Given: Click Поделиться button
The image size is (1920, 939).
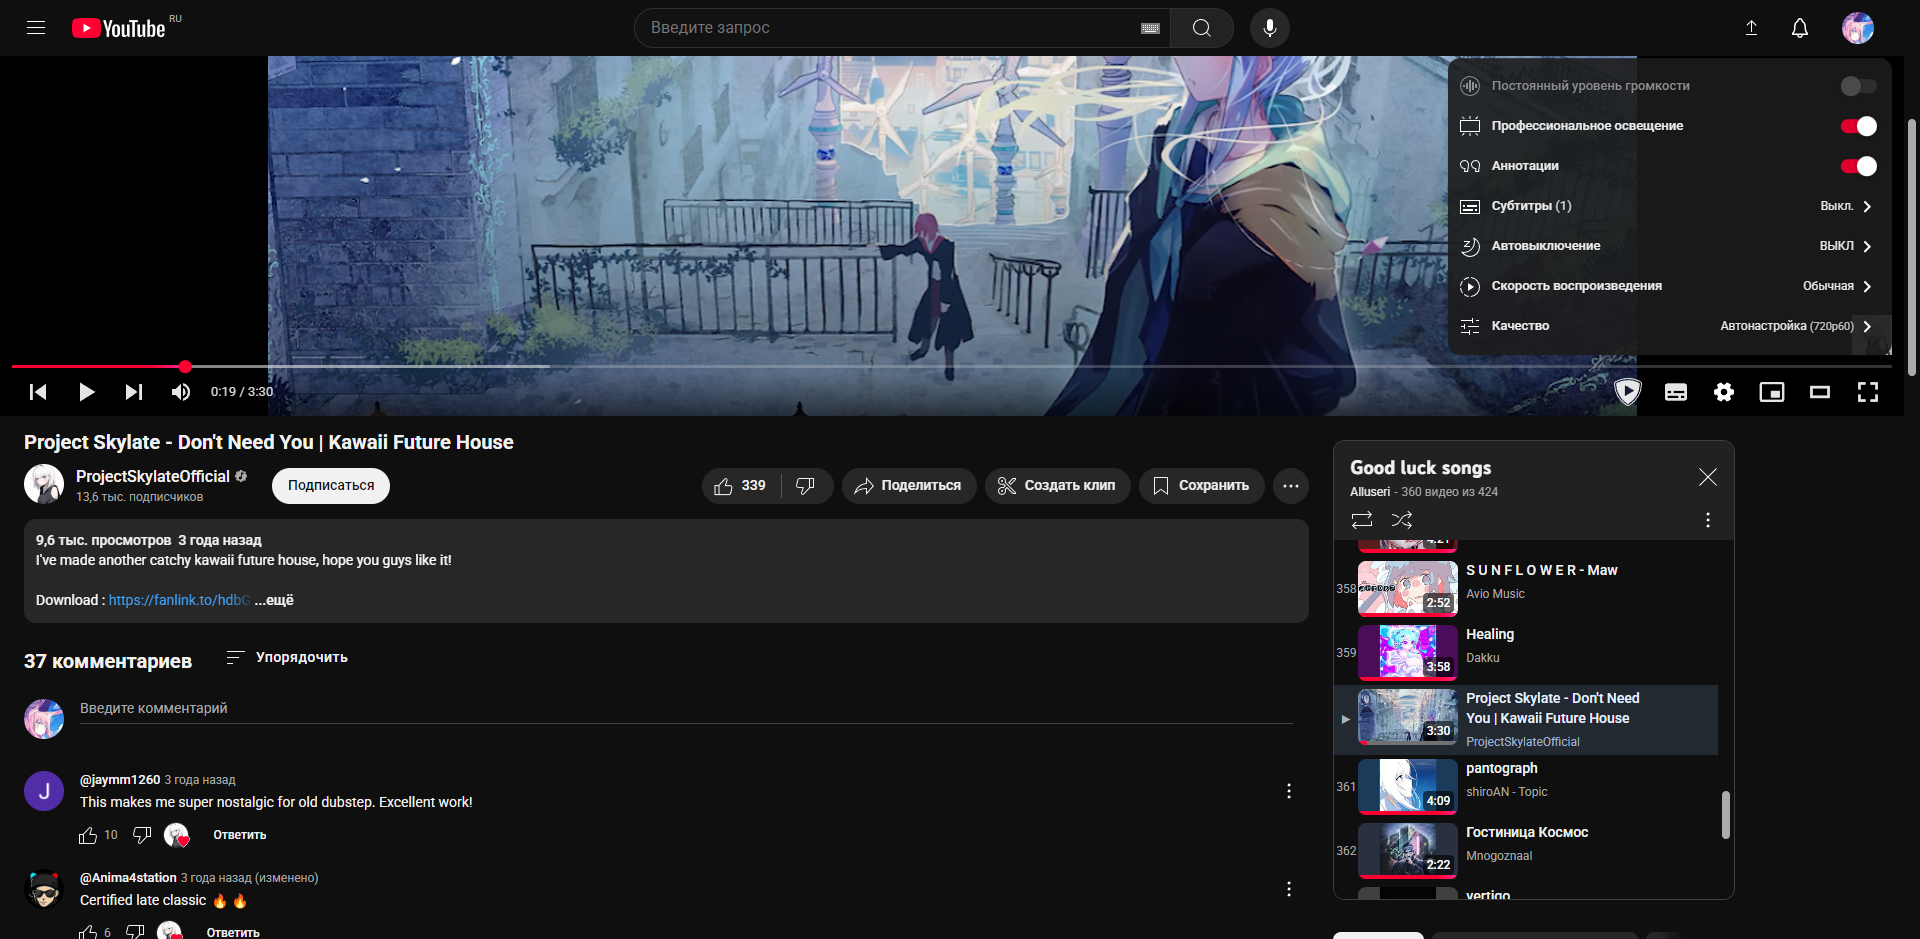Looking at the screenshot, I should coord(909,486).
